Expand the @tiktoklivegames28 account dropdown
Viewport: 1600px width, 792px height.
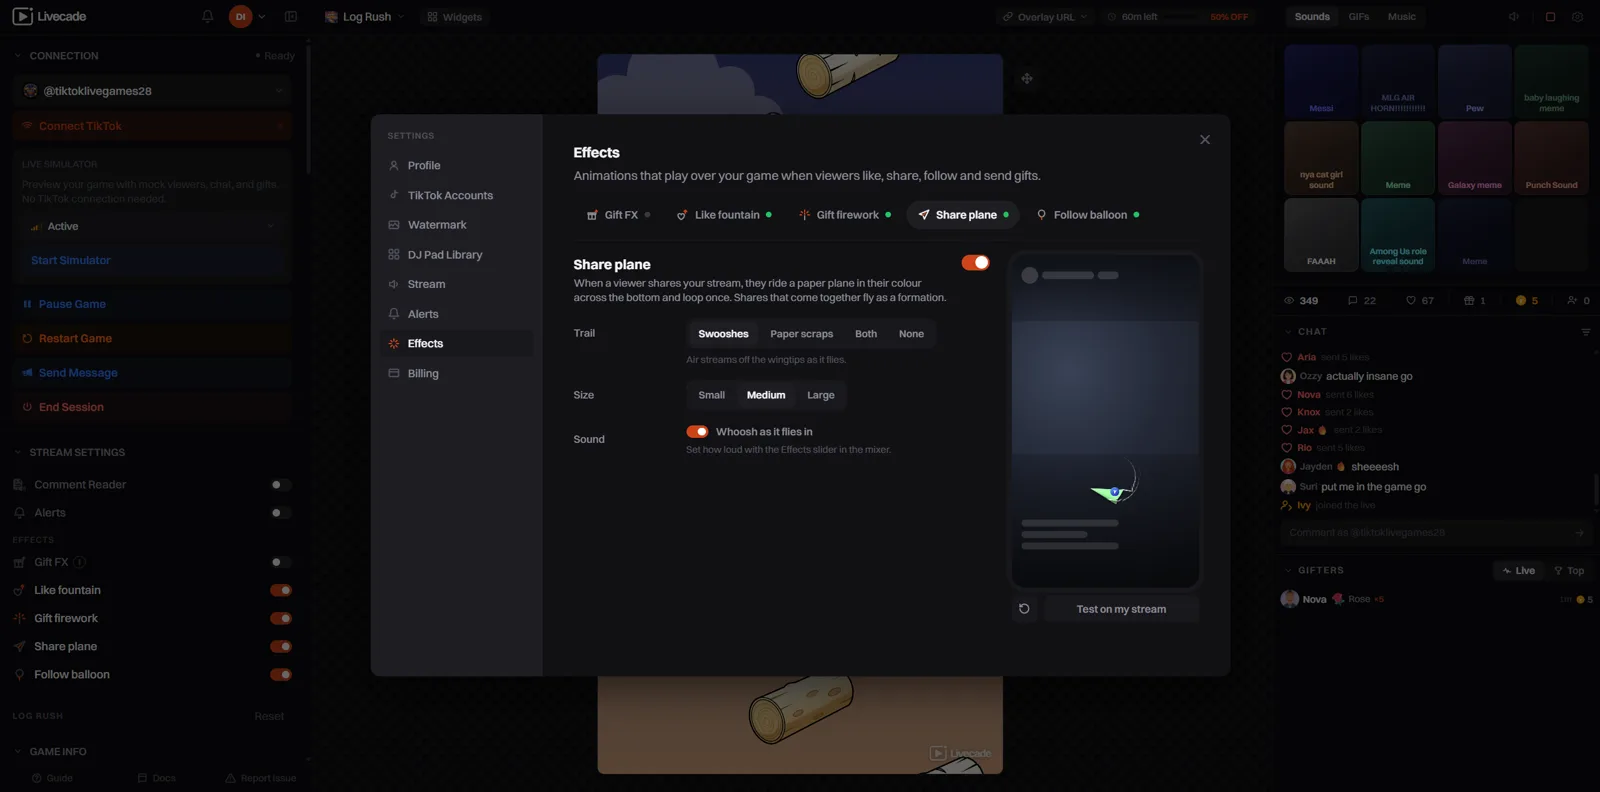coord(153,91)
